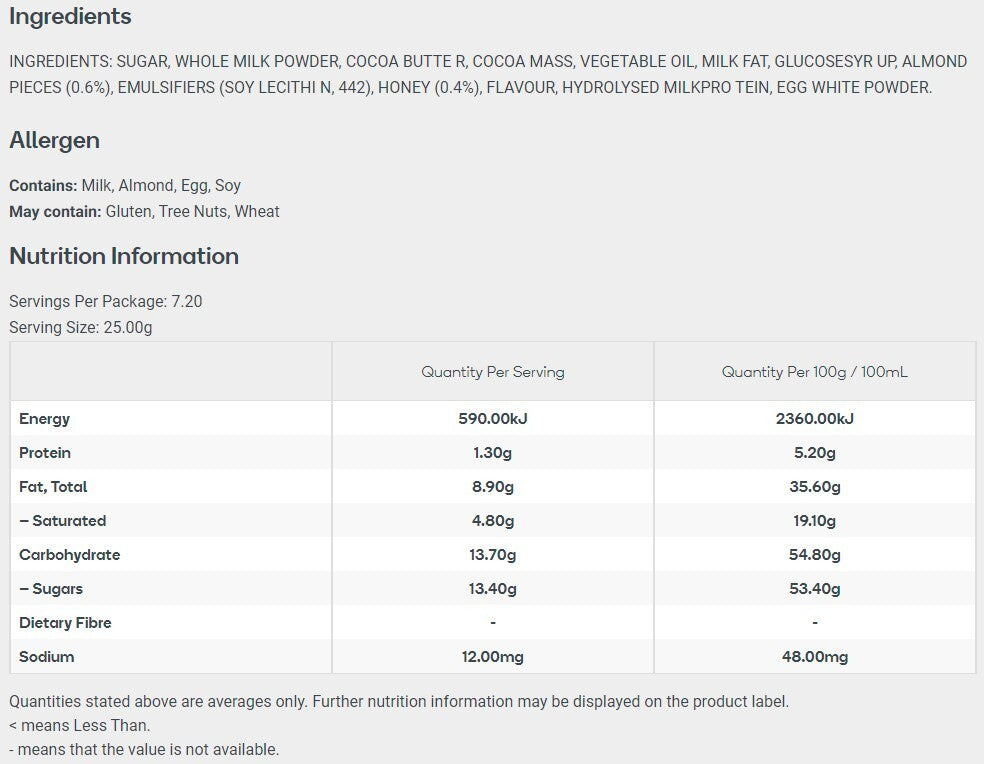The height and width of the screenshot is (764, 984).
Task: Select the Energy row label
Action: [45, 419]
